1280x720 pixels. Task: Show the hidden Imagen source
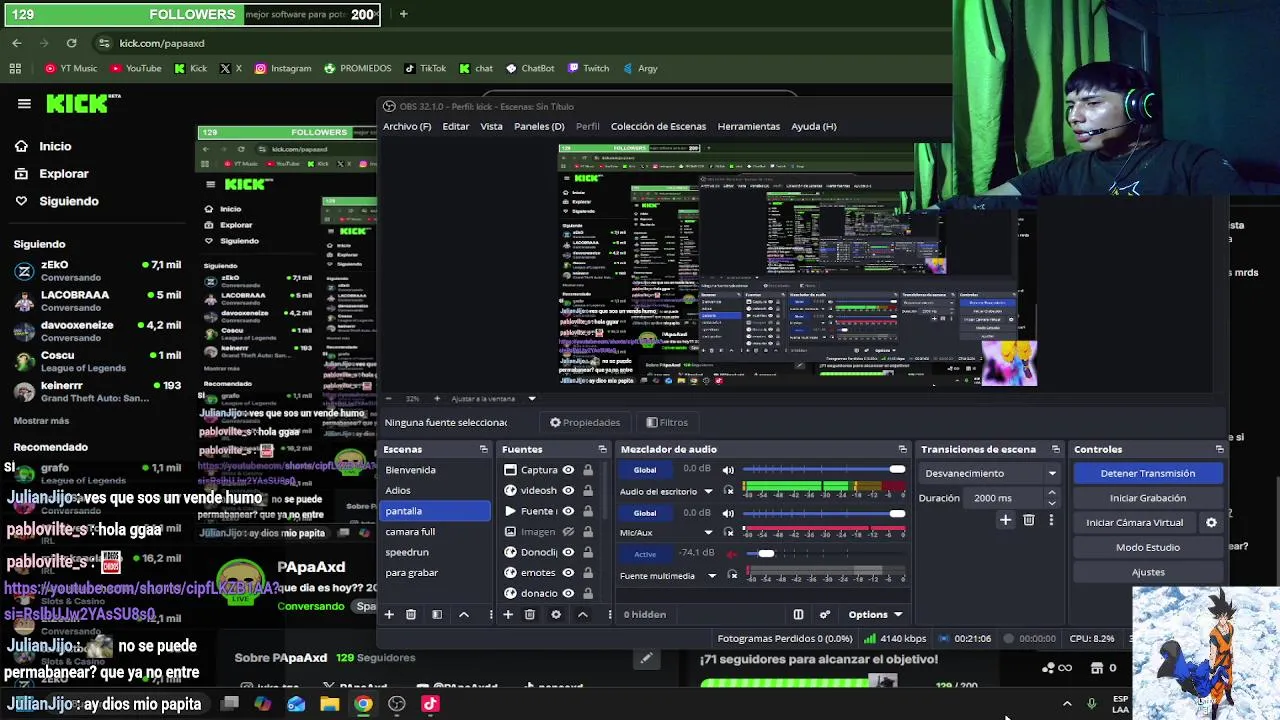pos(568,532)
